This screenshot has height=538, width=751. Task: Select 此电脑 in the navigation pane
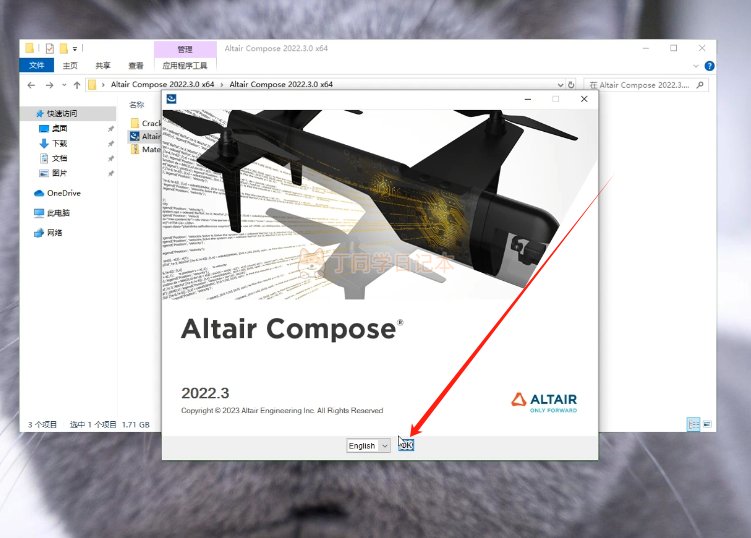coord(52,213)
